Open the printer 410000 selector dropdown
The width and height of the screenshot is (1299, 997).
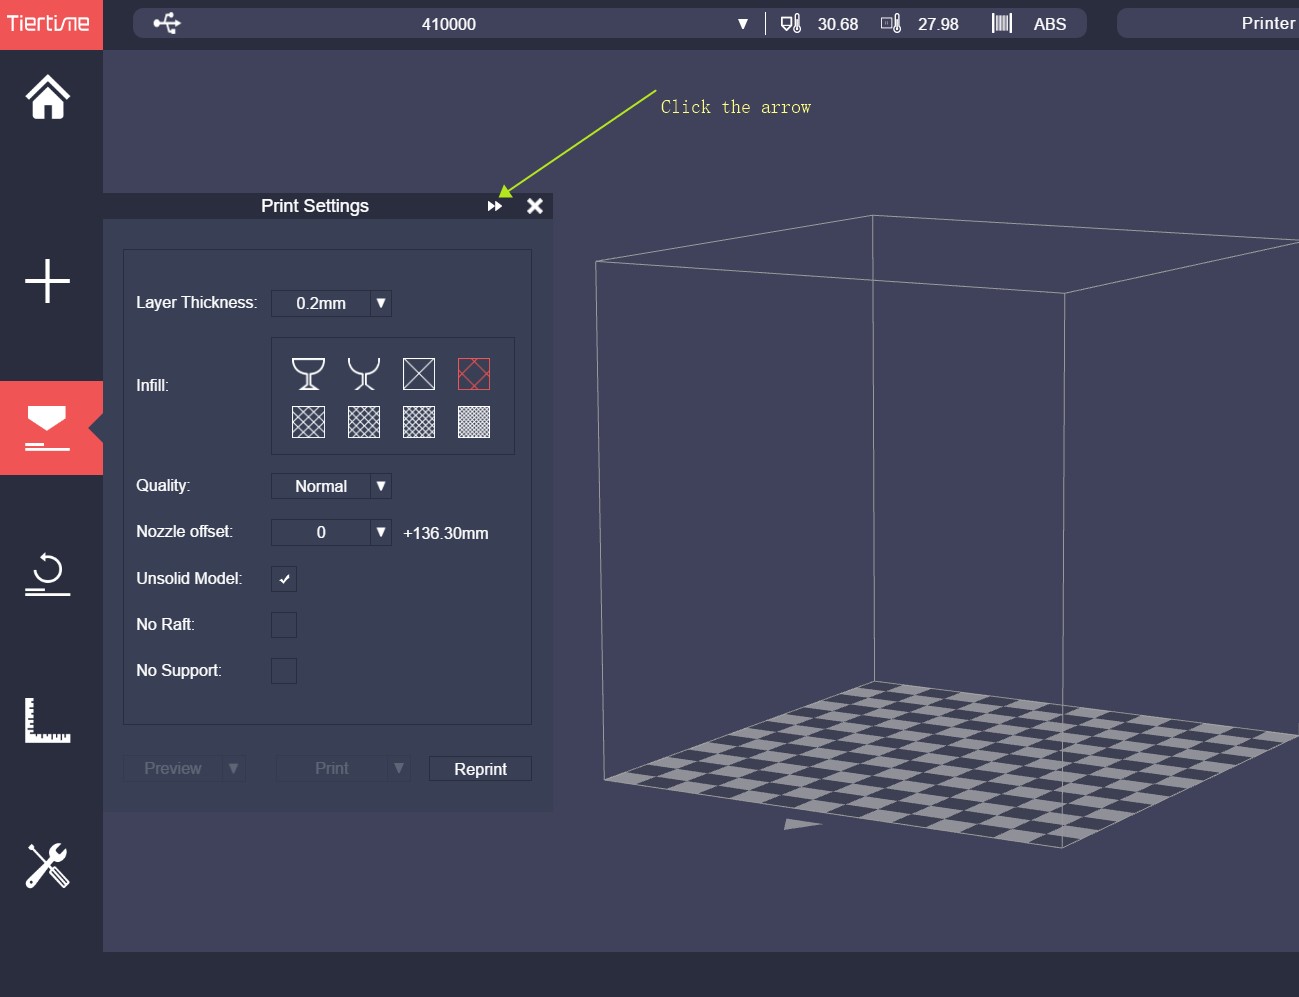pyautogui.click(x=743, y=24)
